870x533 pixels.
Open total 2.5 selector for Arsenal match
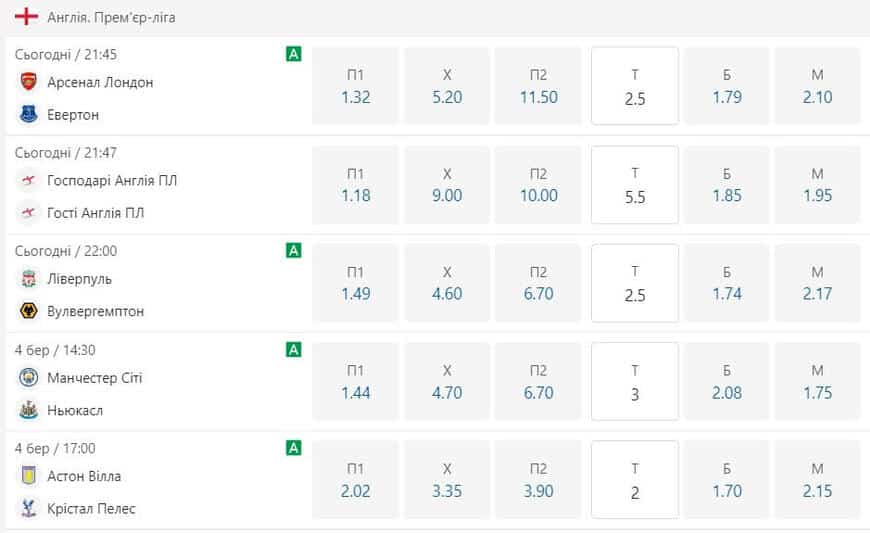[x=635, y=86]
